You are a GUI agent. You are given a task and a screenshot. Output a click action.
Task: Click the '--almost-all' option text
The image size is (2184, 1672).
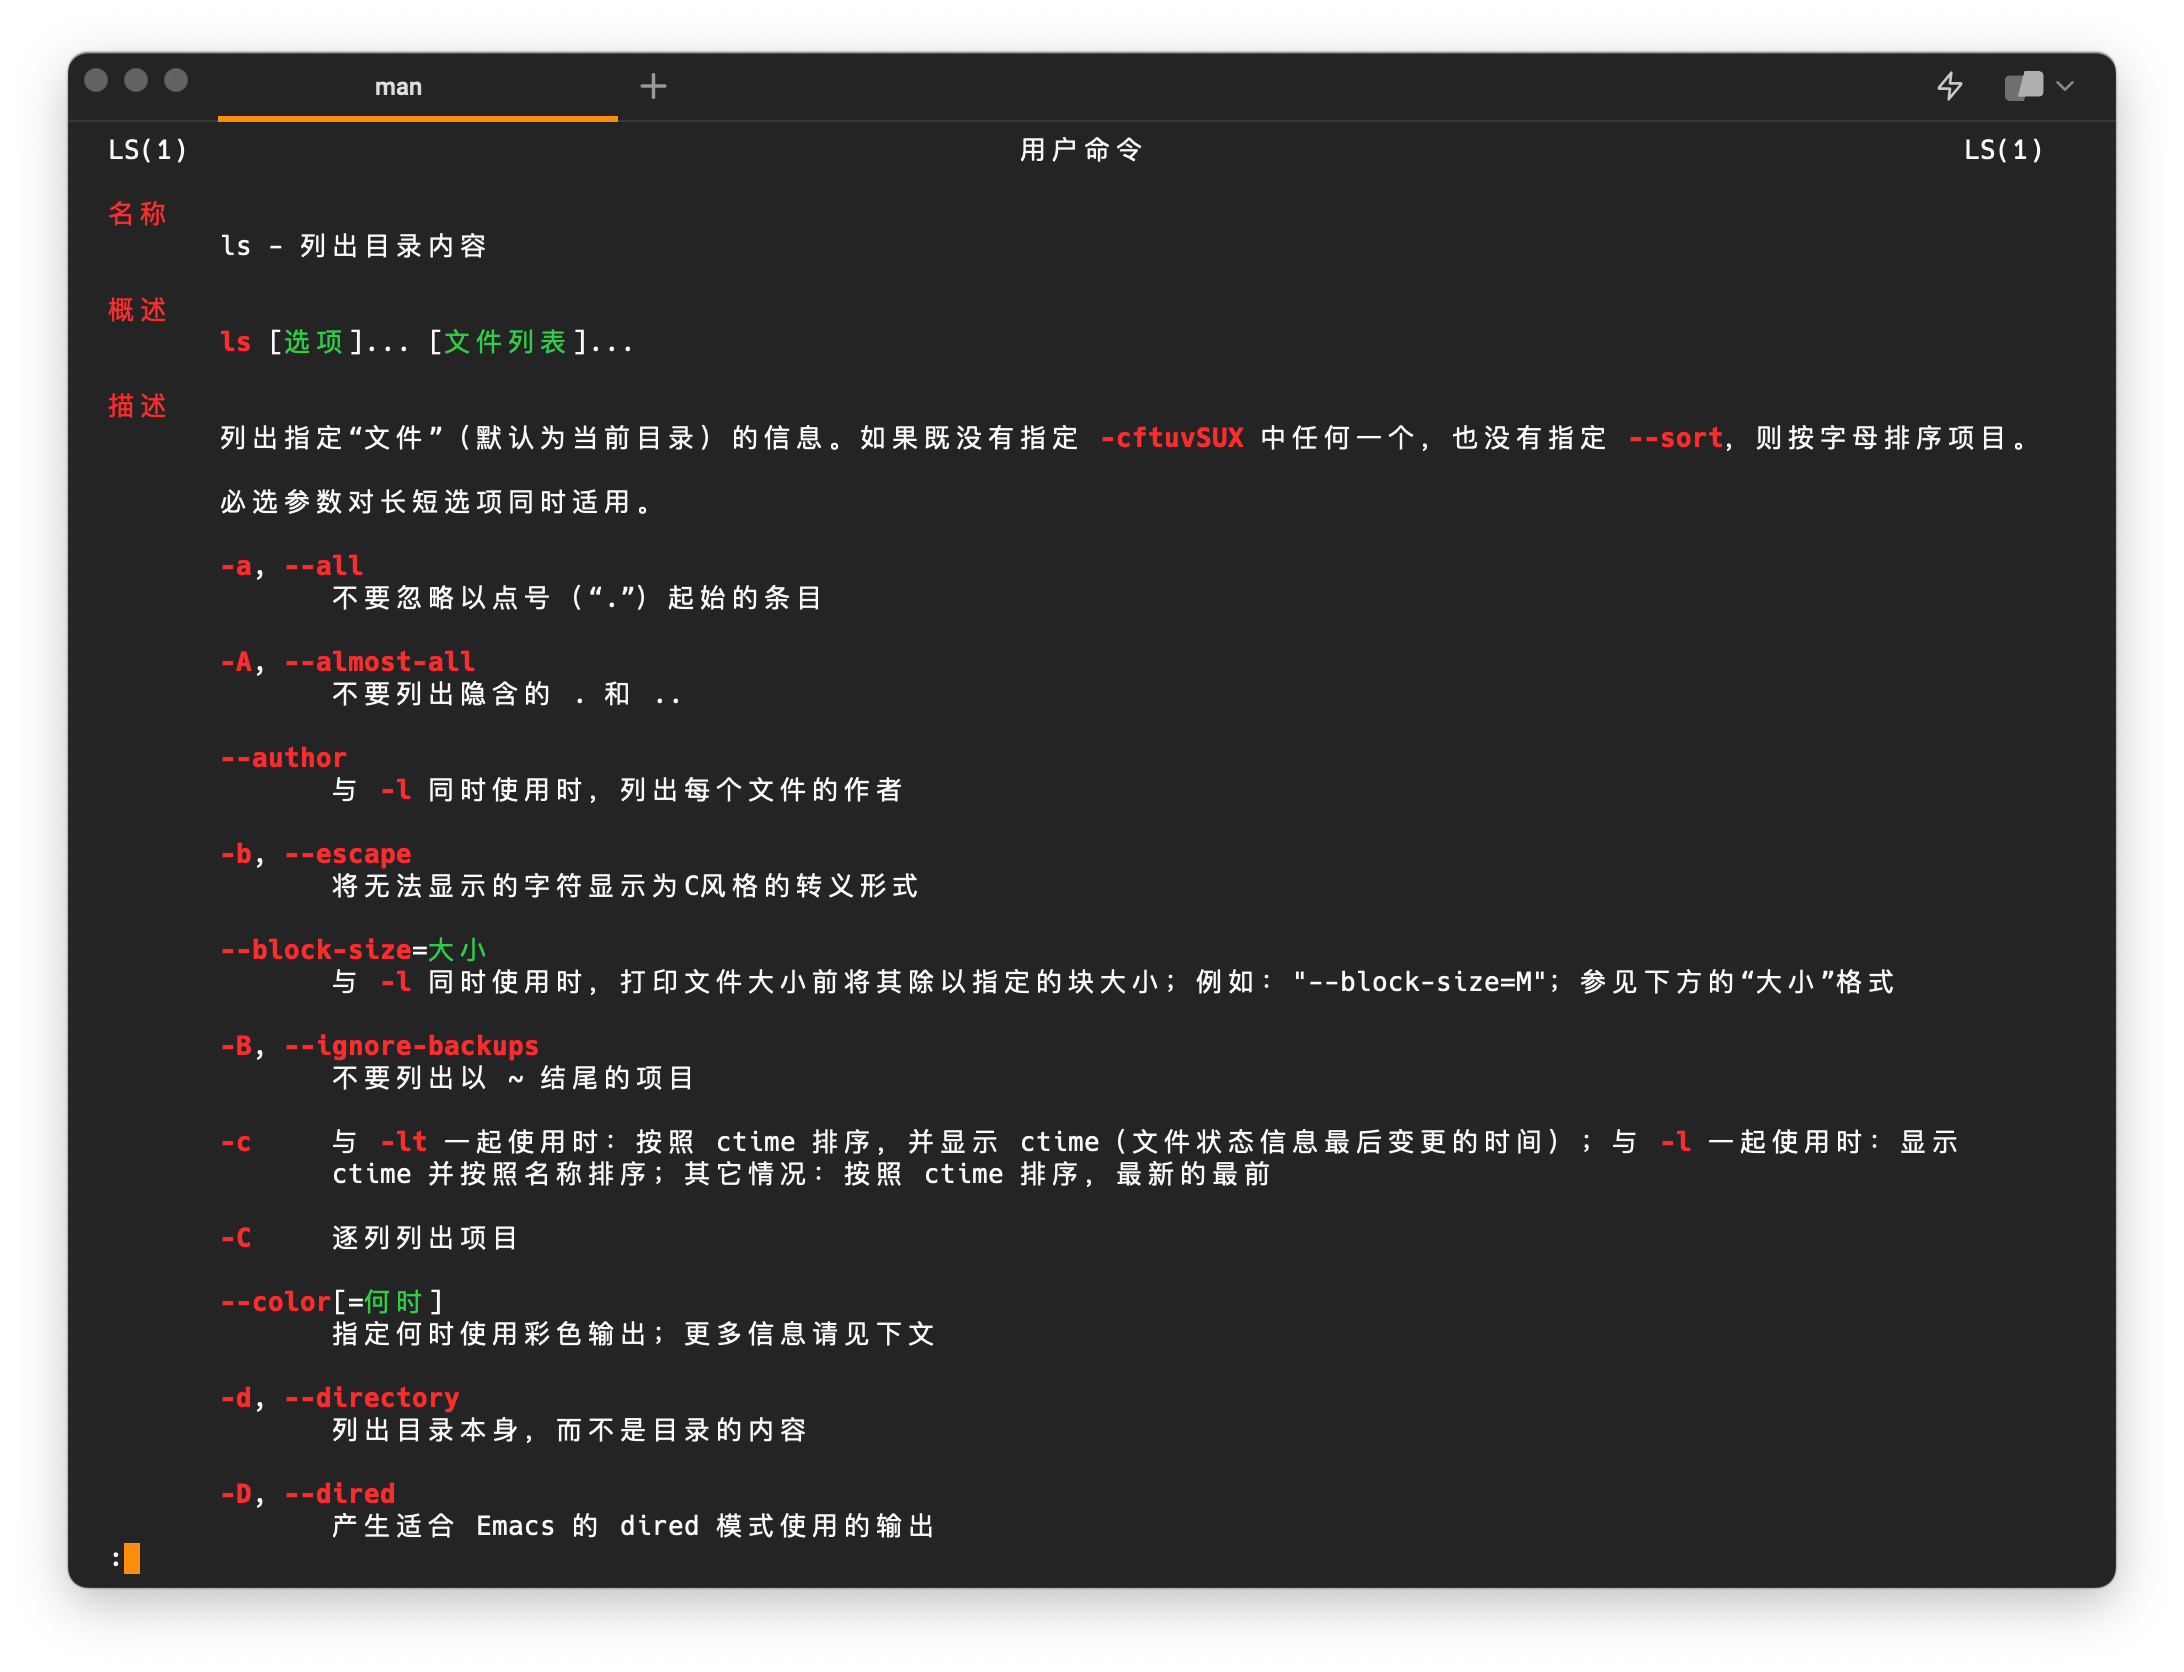point(380,662)
